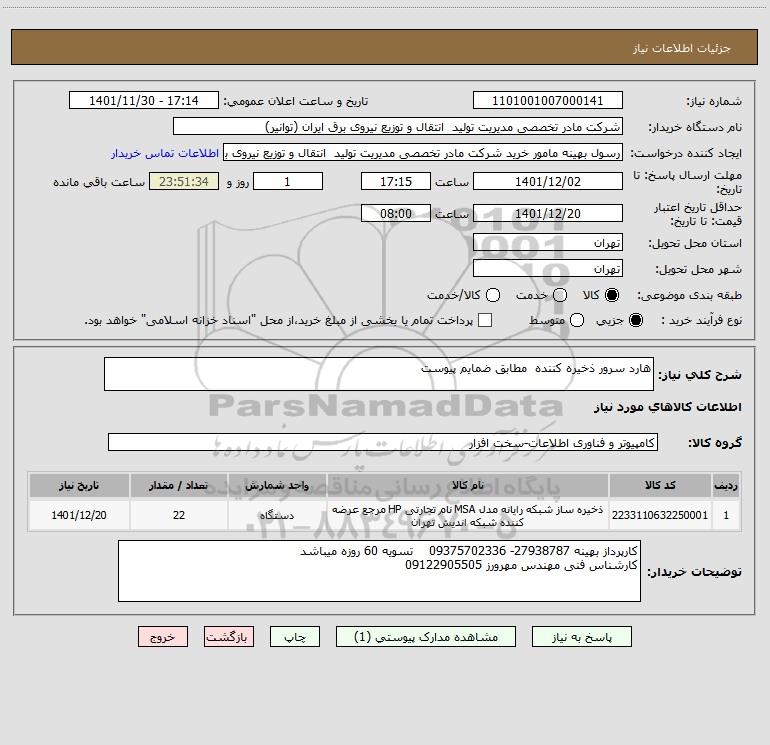Click the شماره نیاز field 1101001007000141
Screen dimensions: 770x745
pos(548,101)
